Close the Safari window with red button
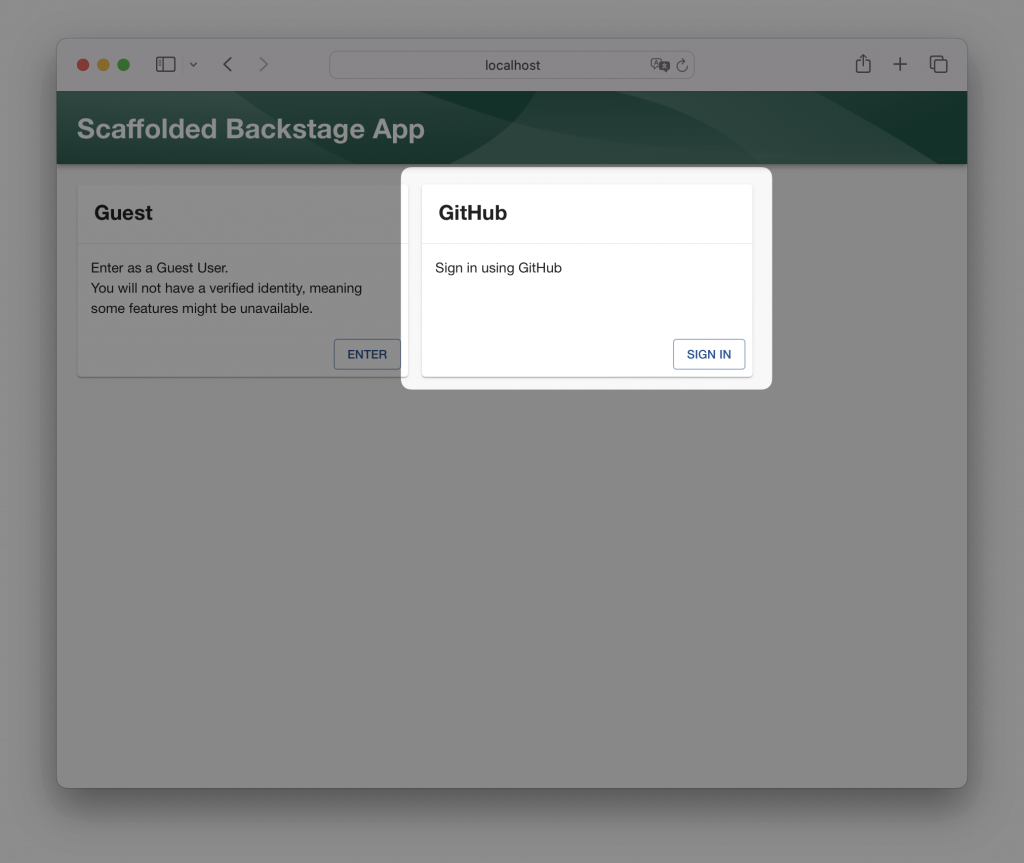This screenshot has width=1024, height=863. pyautogui.click(x=83, y=65)
